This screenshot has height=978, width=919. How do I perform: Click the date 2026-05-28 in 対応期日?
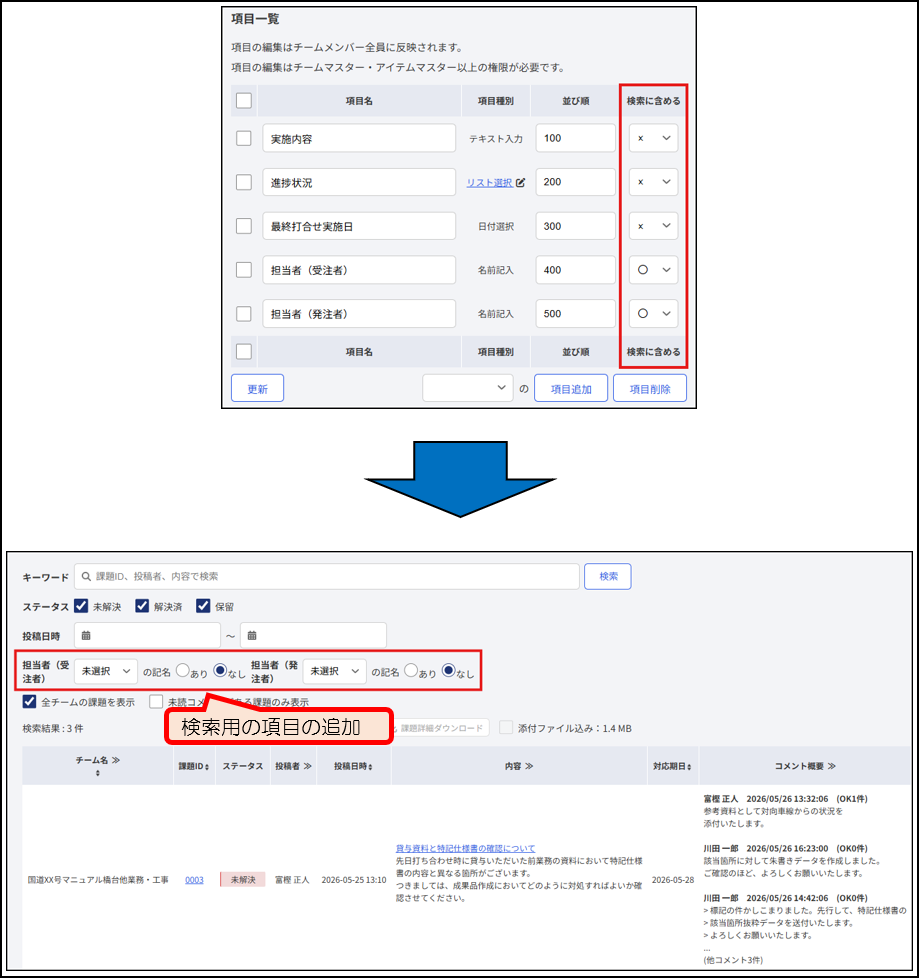click(673, 879)
